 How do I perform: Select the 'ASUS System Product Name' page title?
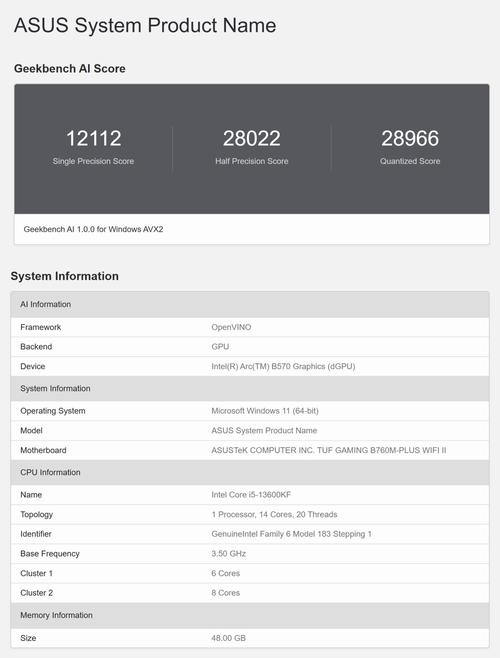pyautogui.click(x=145, y=26)
